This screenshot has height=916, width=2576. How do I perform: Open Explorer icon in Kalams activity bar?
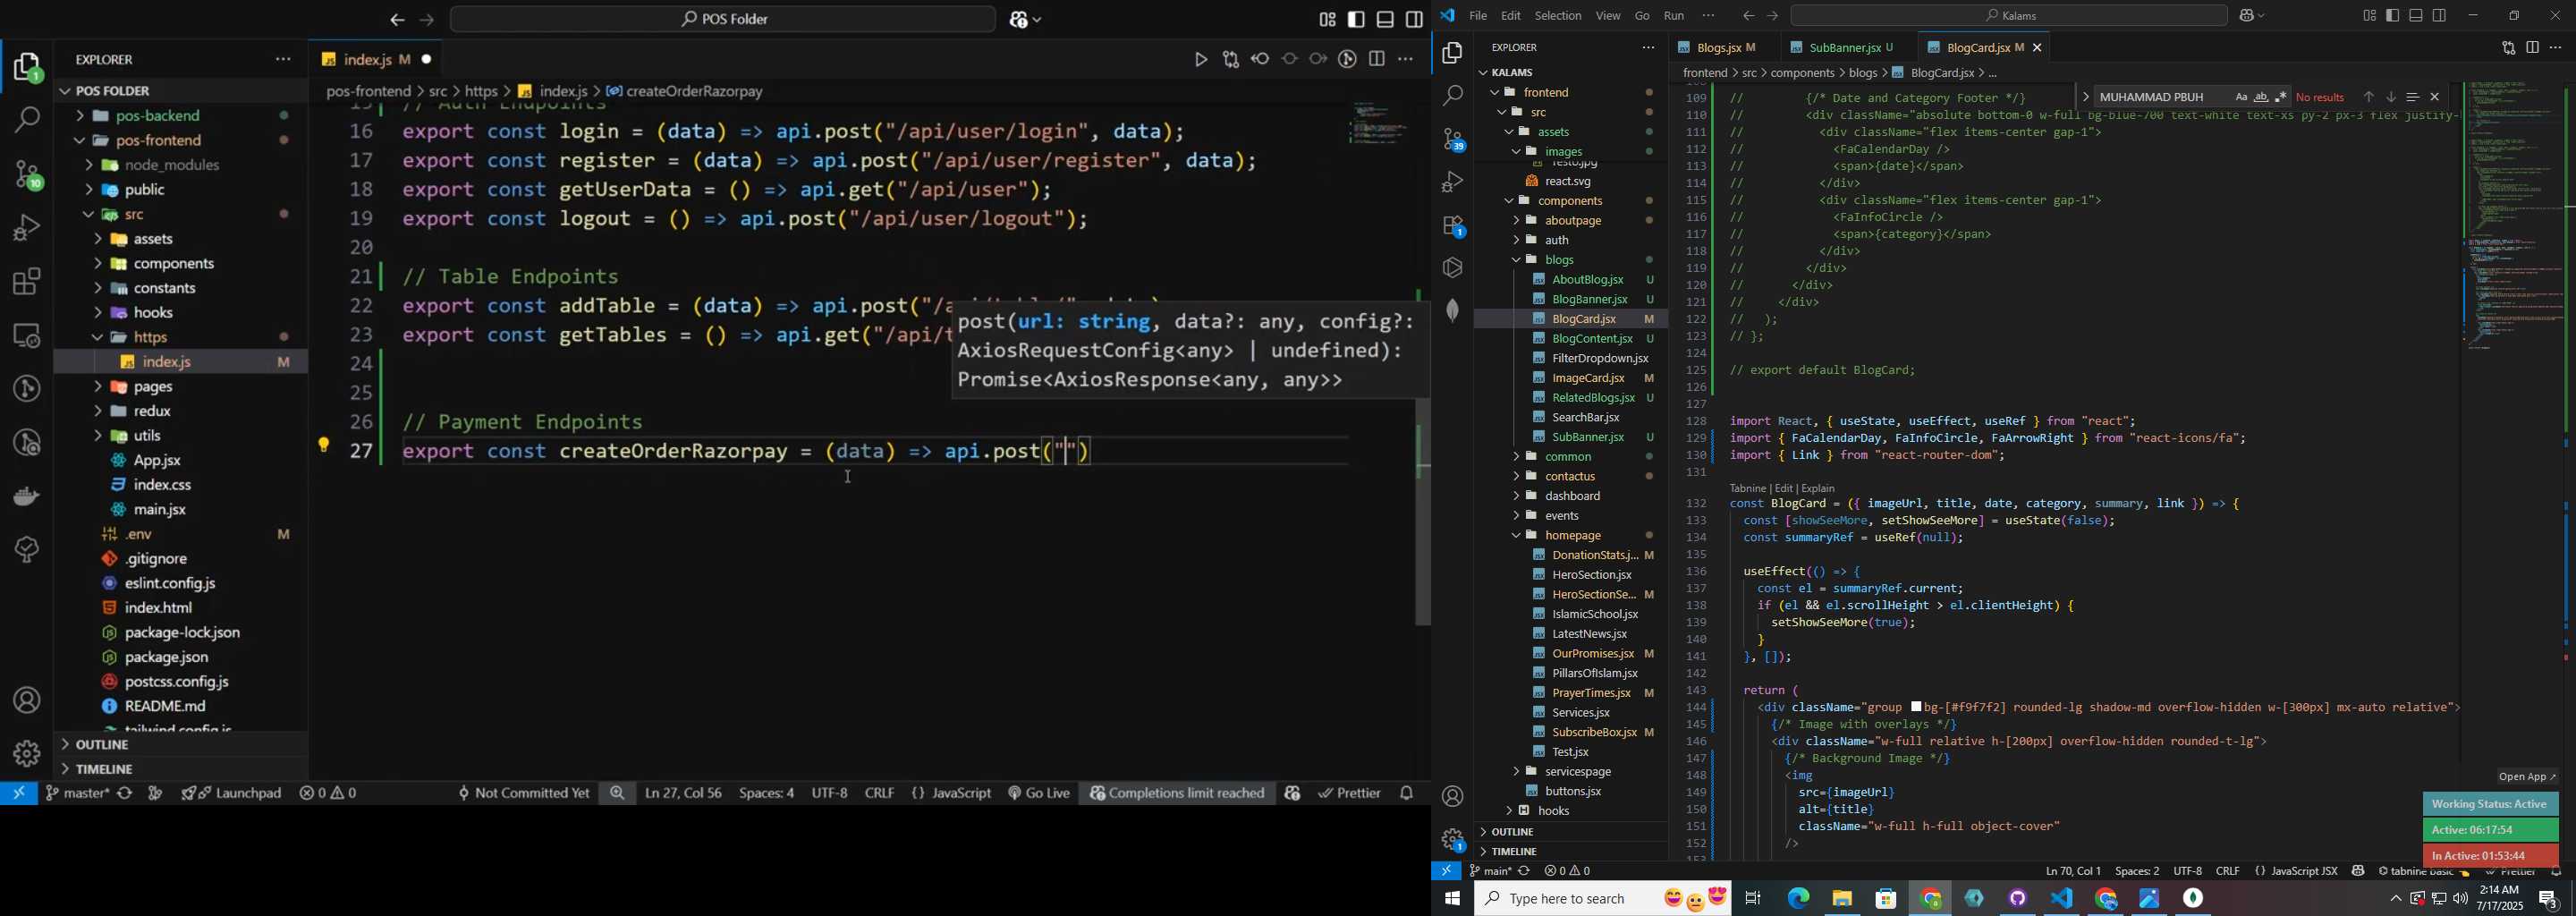[x=1452, y=53]
